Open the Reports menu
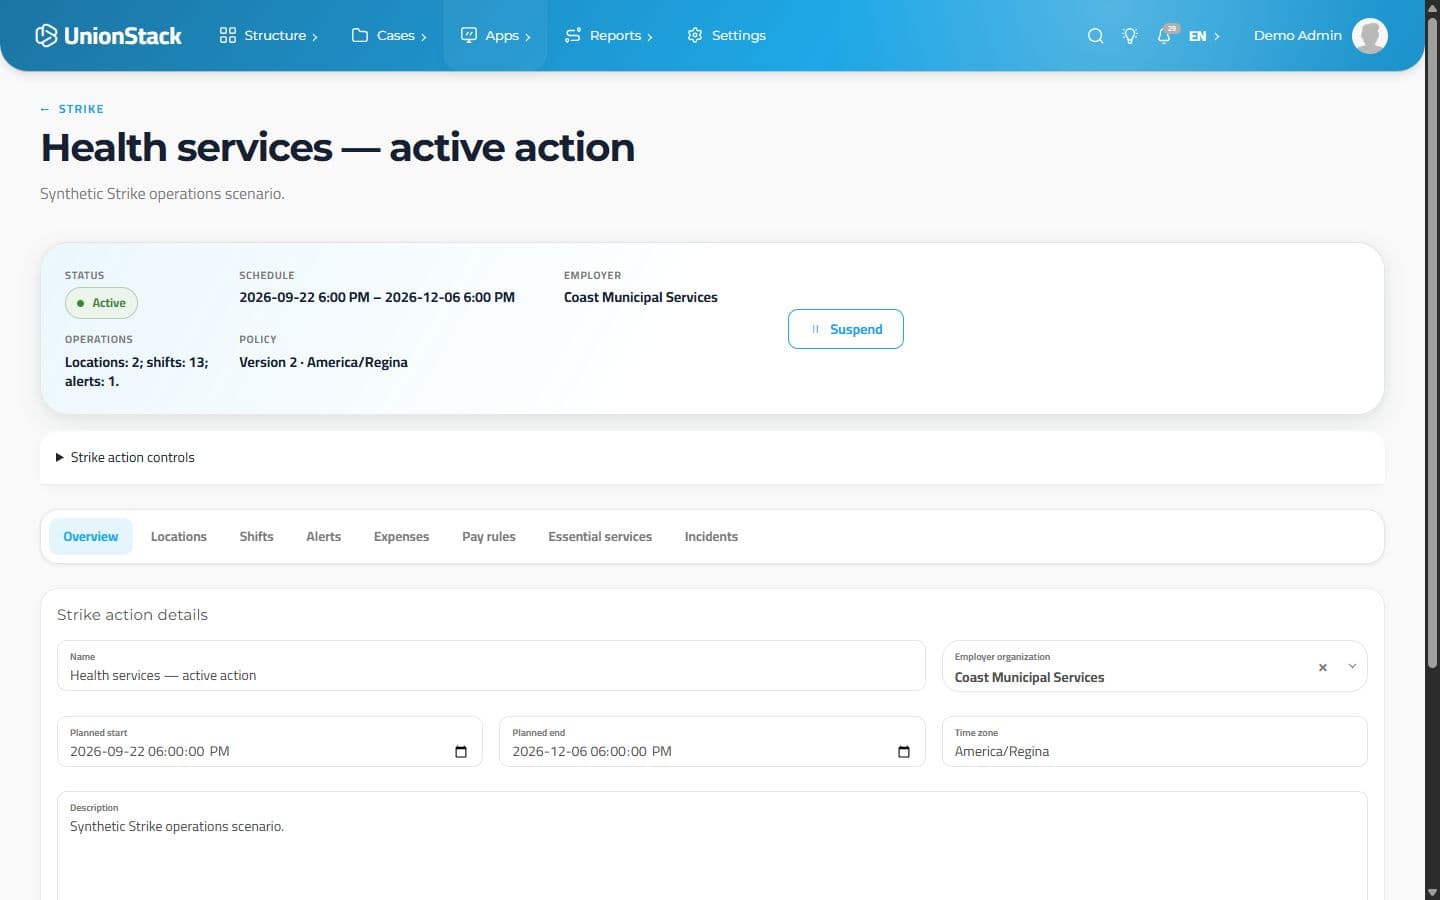This screenshot has width=1440, height=900. point(608,36)
